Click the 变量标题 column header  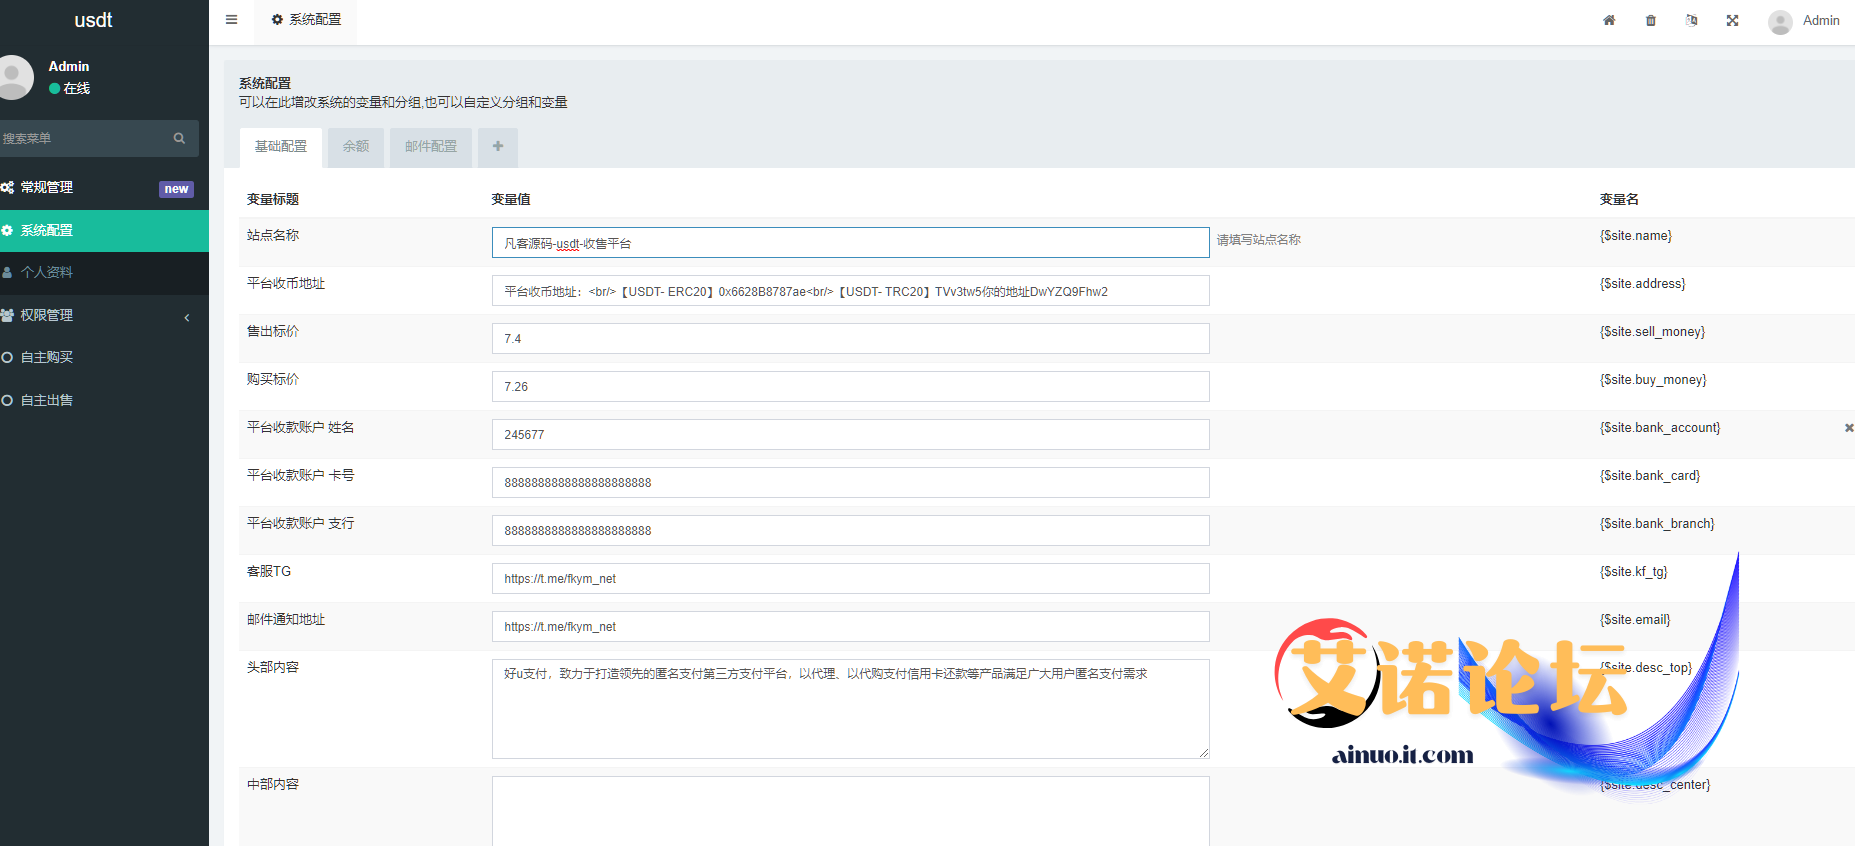(x=273, y=199)
